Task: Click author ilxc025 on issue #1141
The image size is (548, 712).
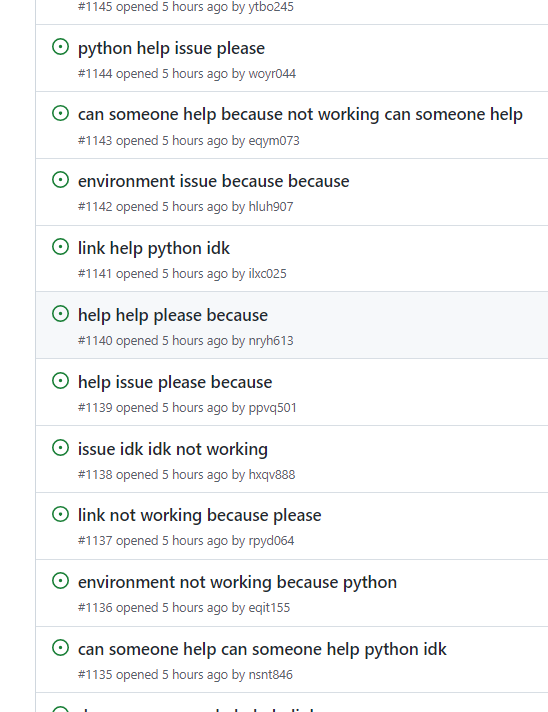Action: [267, 274]
